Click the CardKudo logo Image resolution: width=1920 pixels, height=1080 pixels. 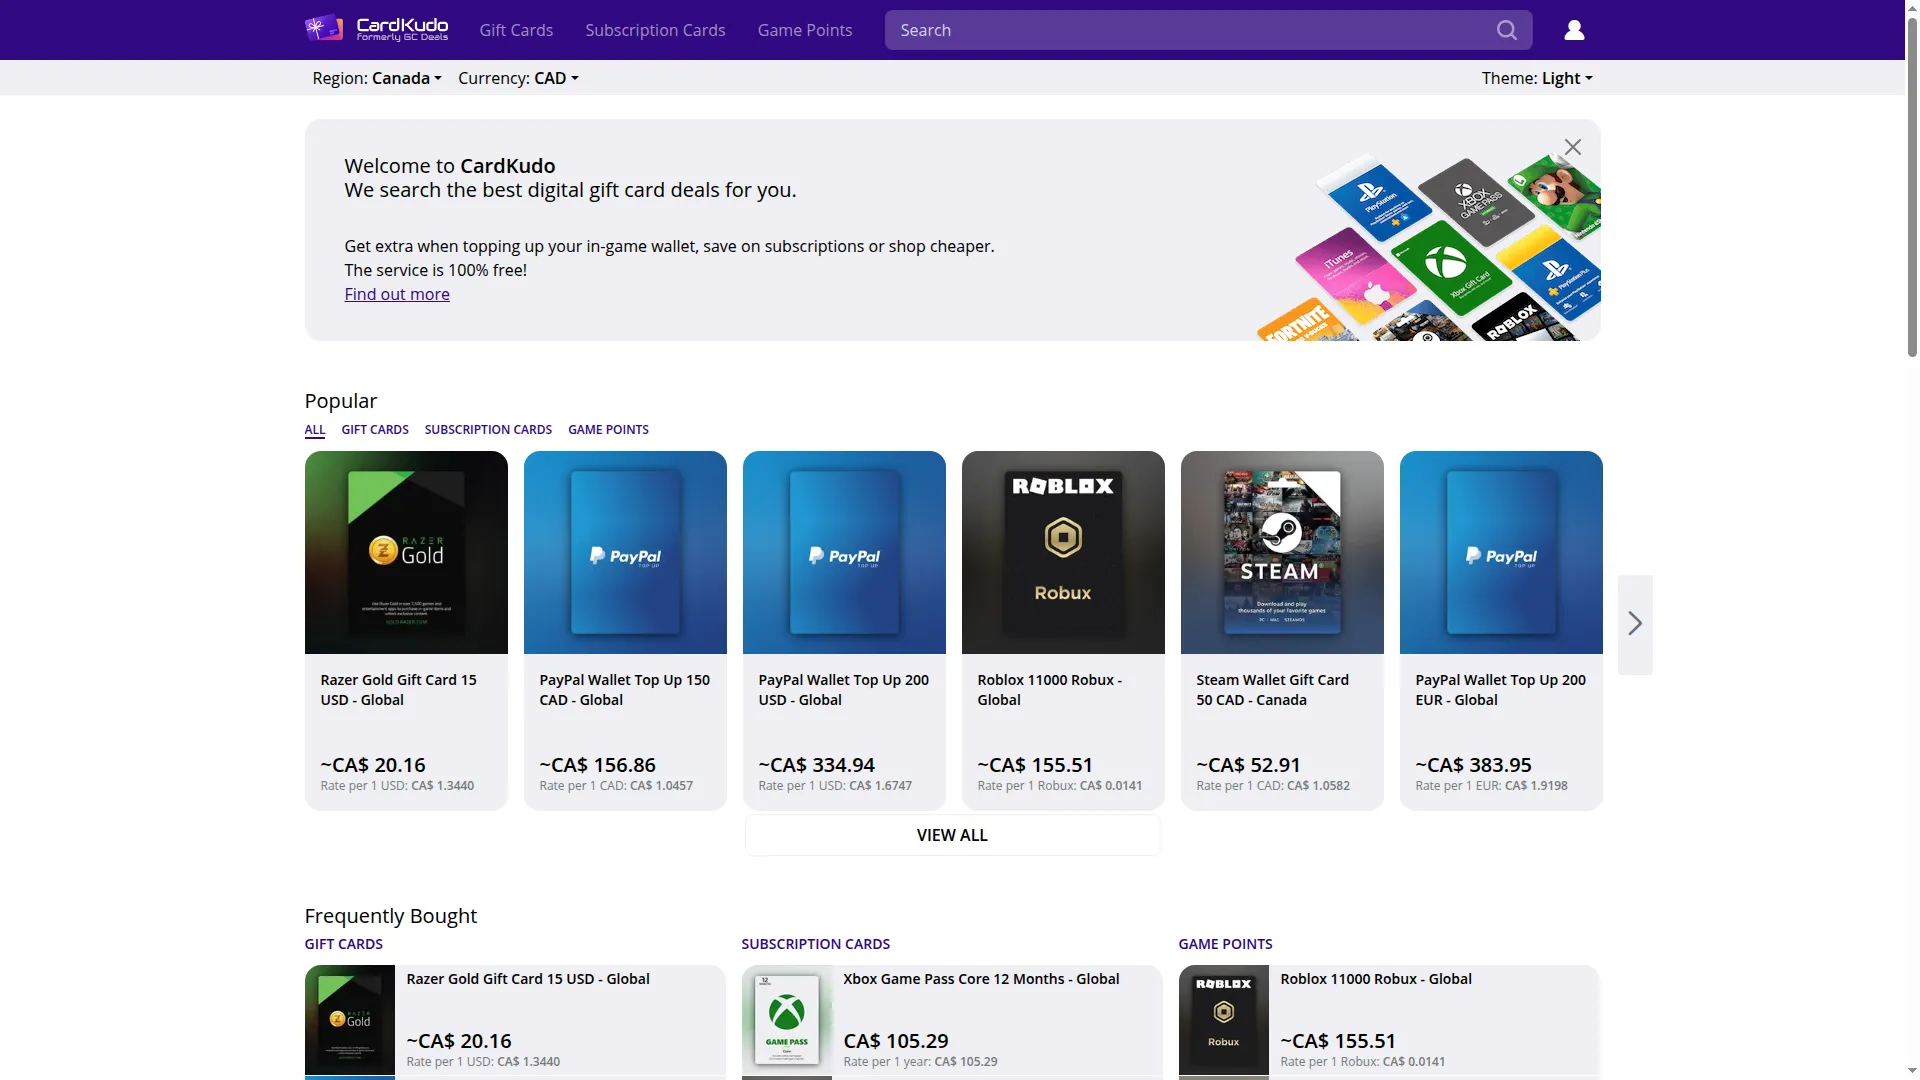(x=377, y=29)
